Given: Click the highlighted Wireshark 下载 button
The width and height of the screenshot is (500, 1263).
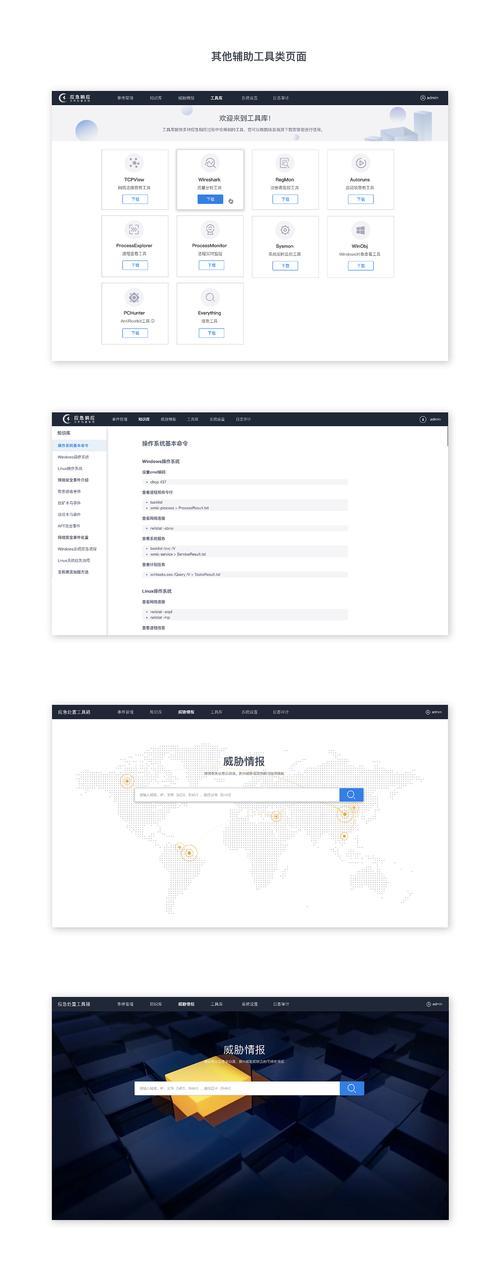Looking at the screenshot, I should point(210,199).
